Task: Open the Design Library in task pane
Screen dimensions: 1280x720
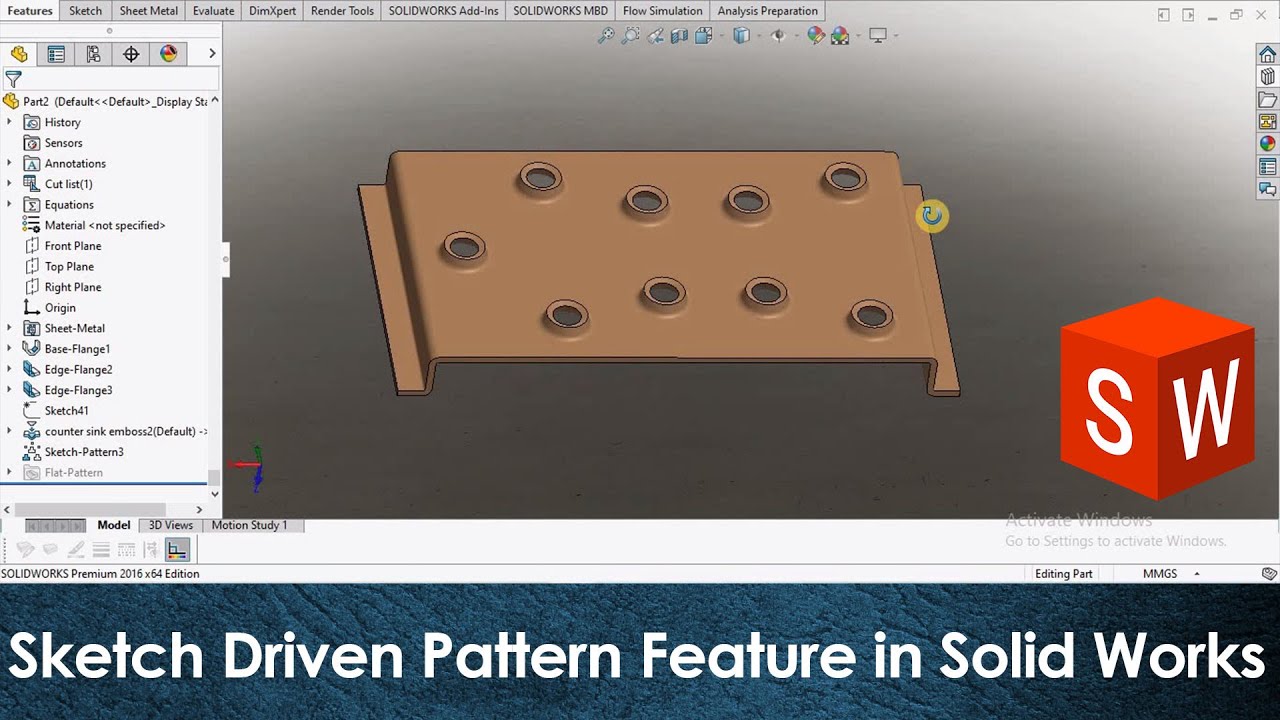Action: (x=1267, y=77)
